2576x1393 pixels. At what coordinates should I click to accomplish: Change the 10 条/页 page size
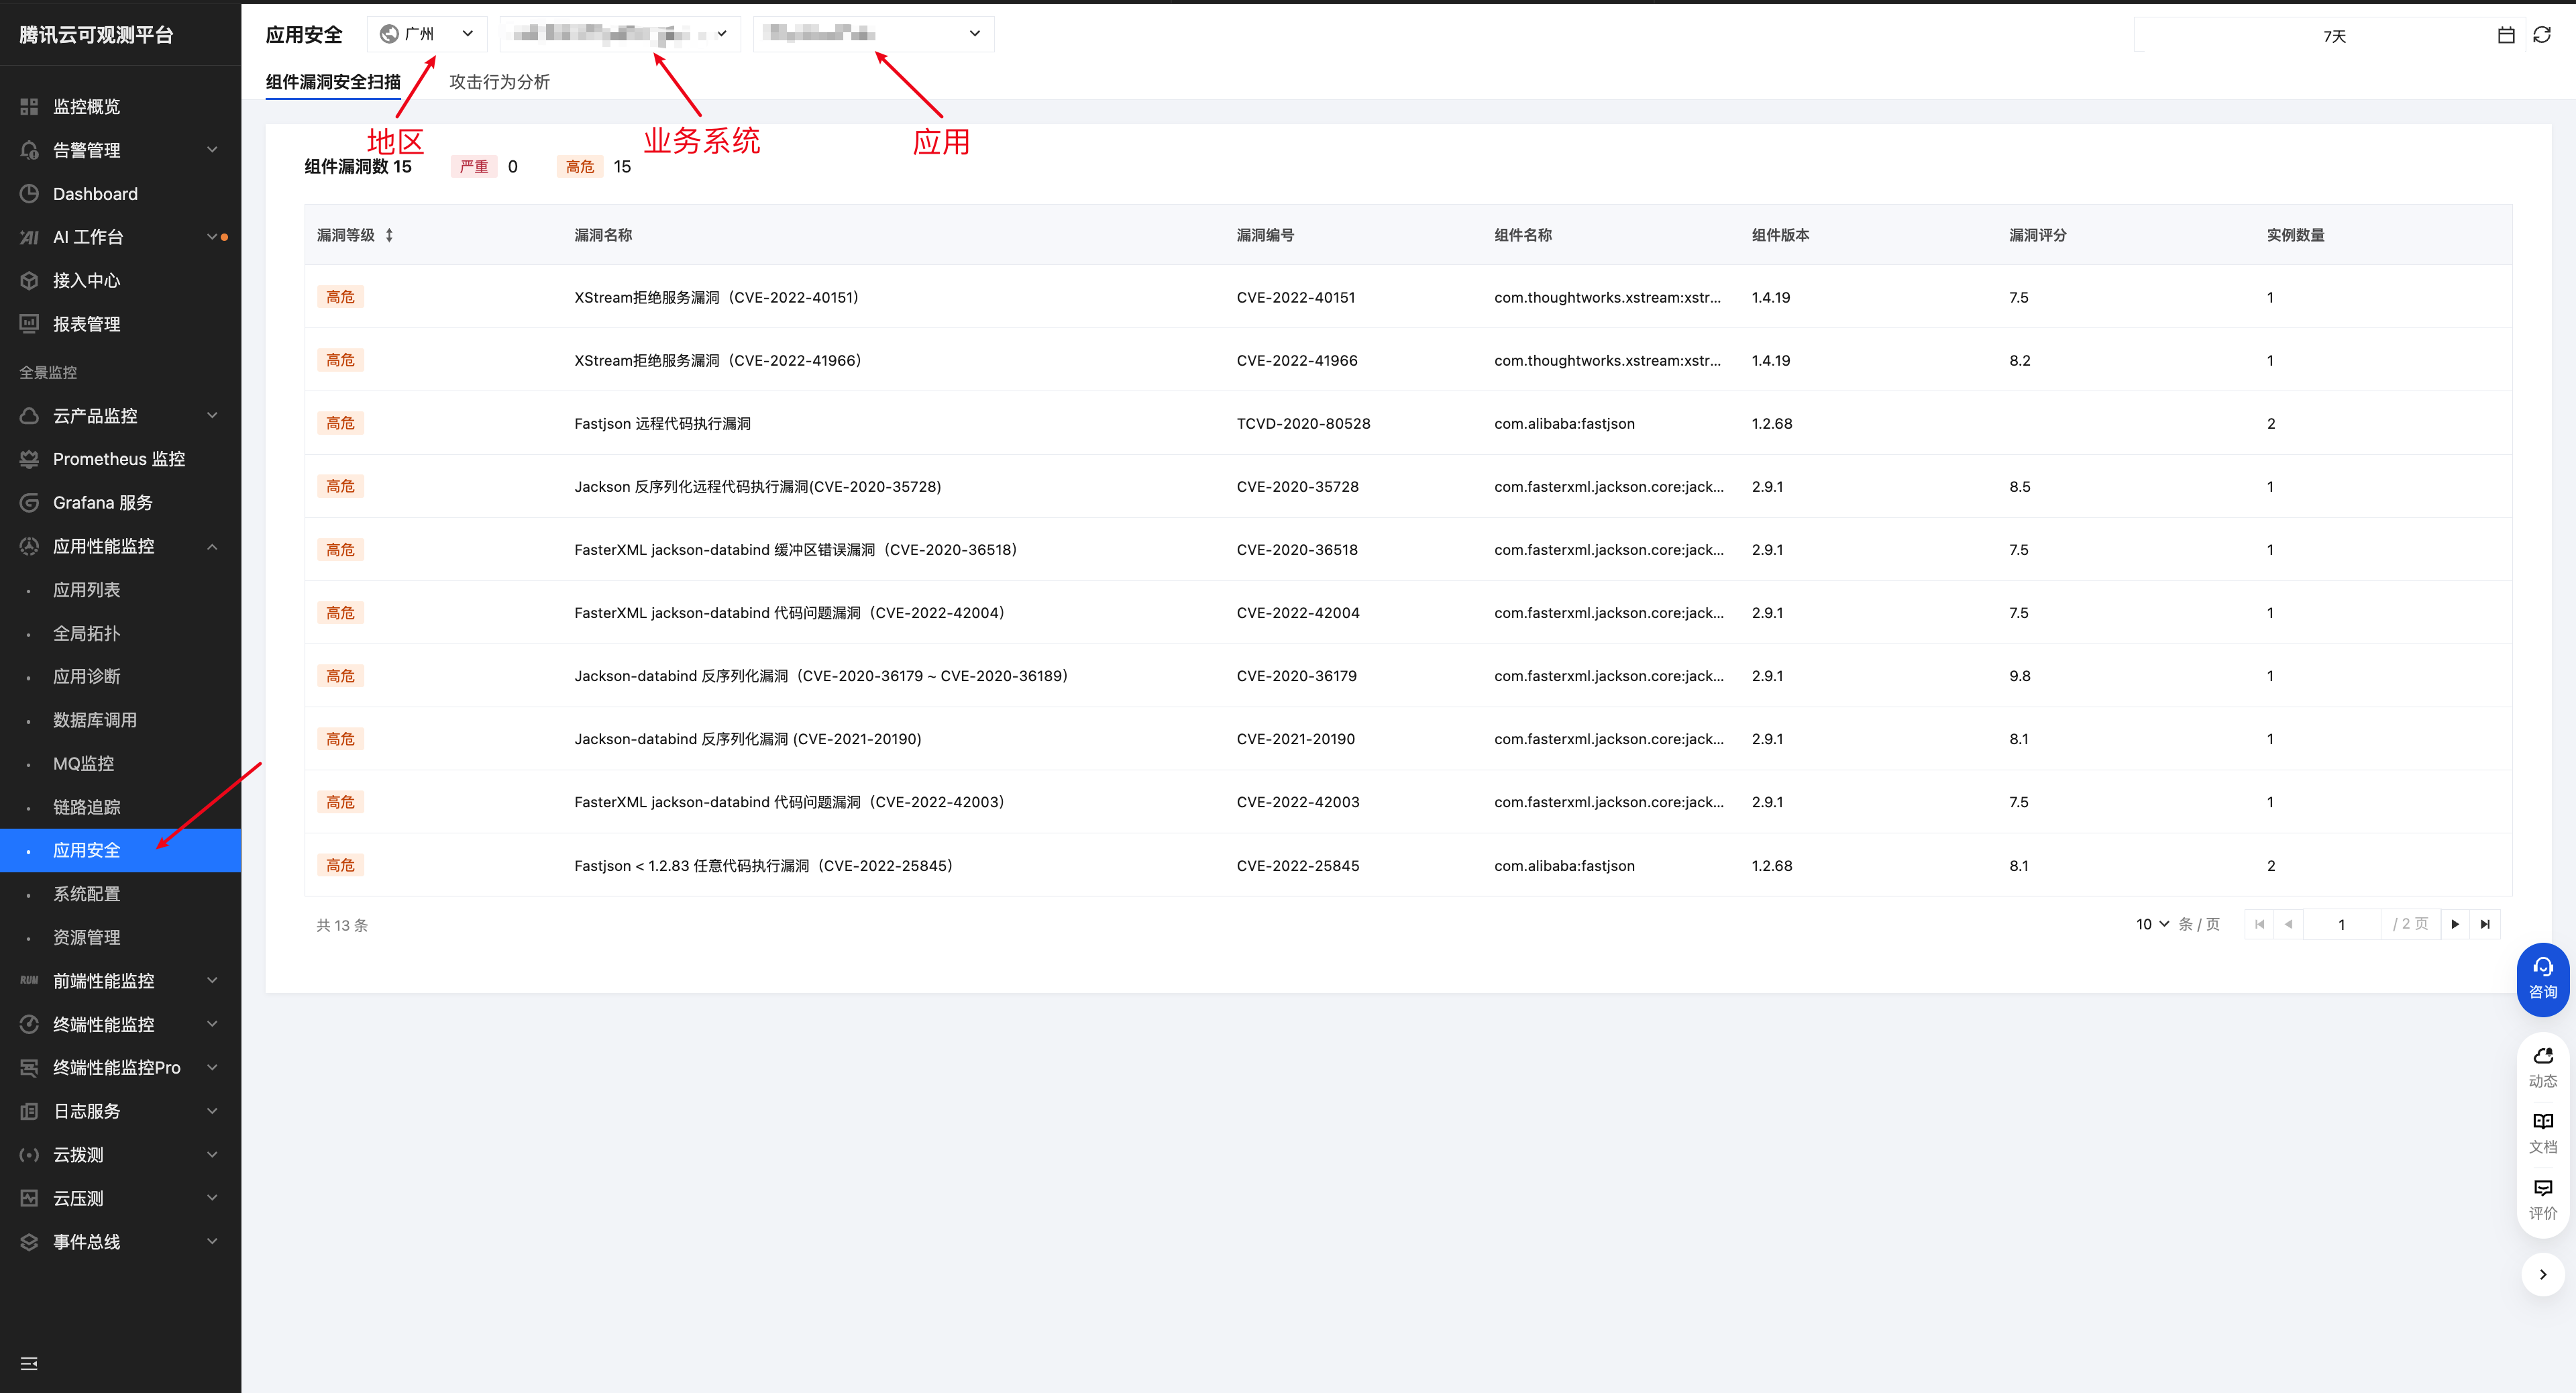2152,924
